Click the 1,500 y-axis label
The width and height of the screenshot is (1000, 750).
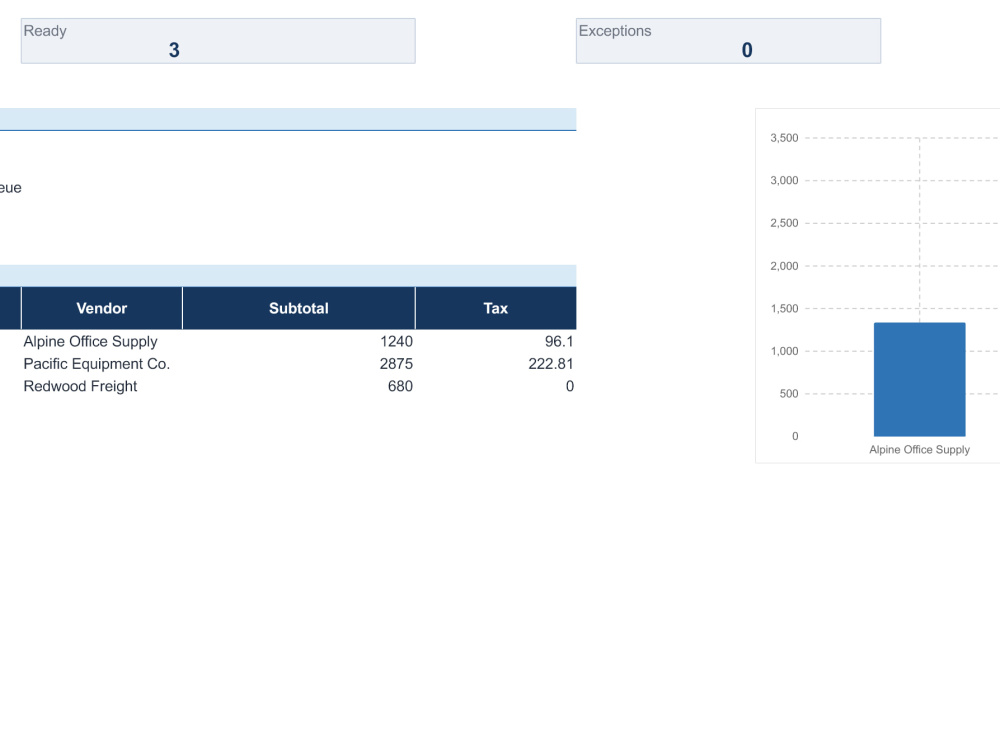point(784,309)
